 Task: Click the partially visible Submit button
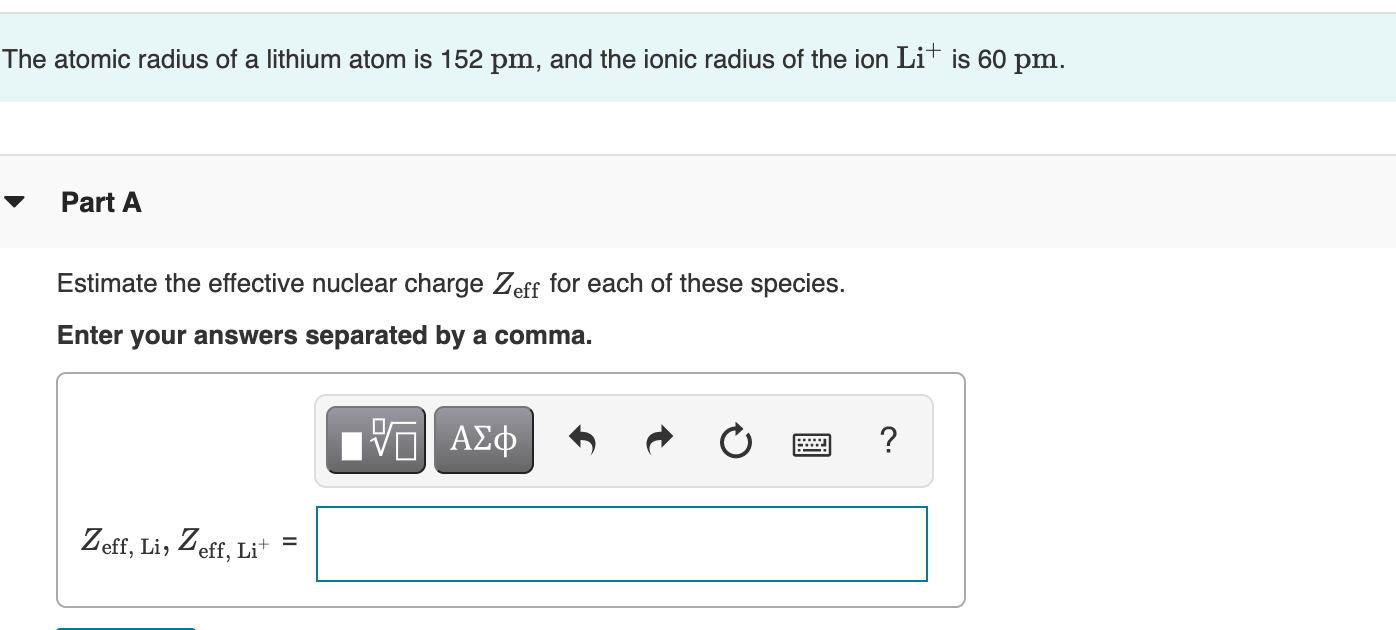(x=125, y=628)
